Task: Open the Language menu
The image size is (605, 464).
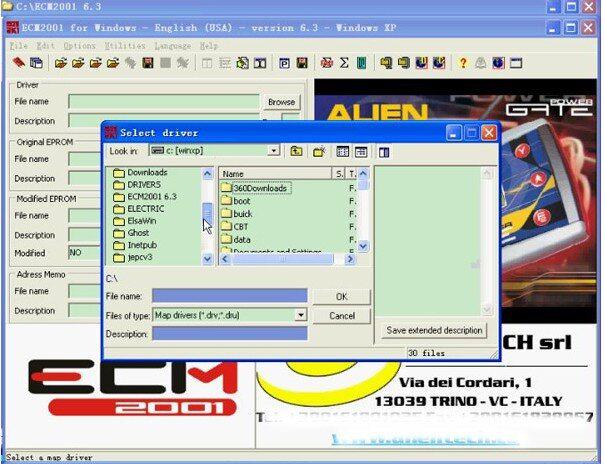Action: tap(172, 46)
